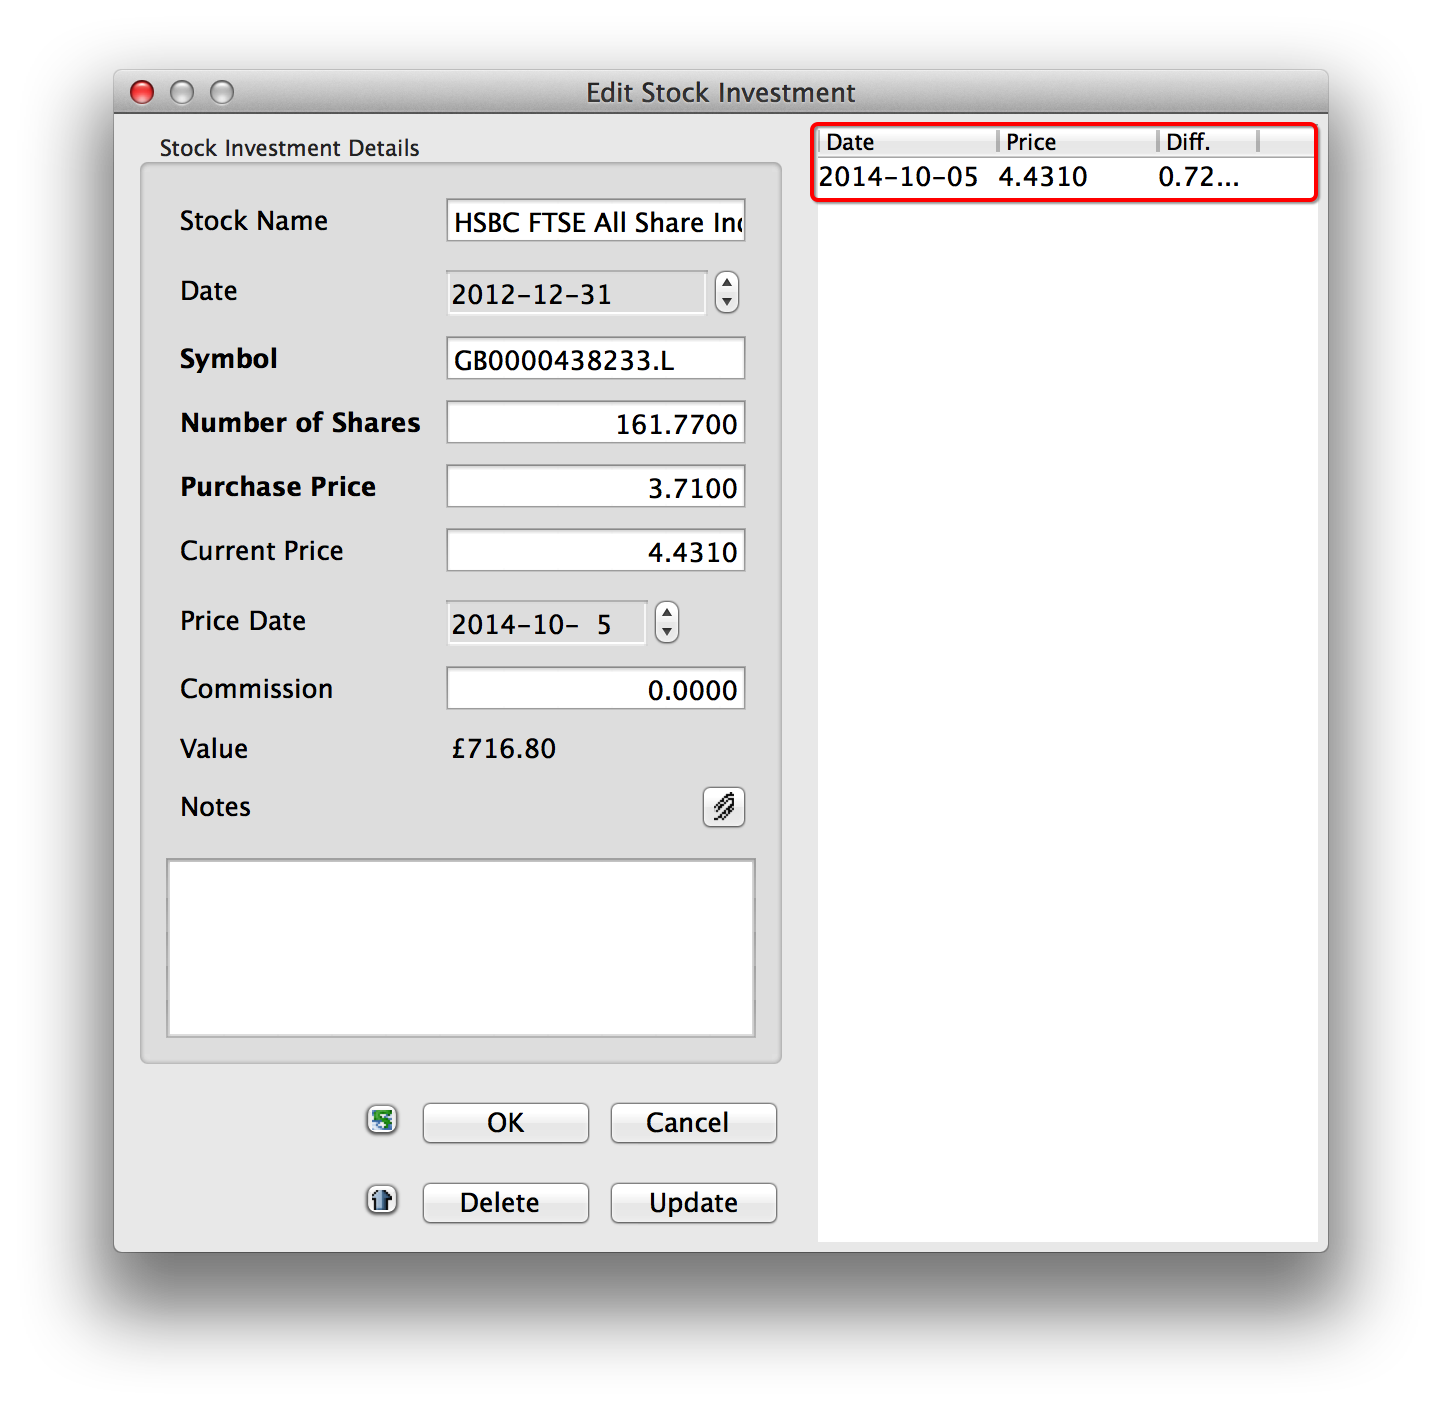
Task: Click into the Stock Name field
Action: point(595,221)
